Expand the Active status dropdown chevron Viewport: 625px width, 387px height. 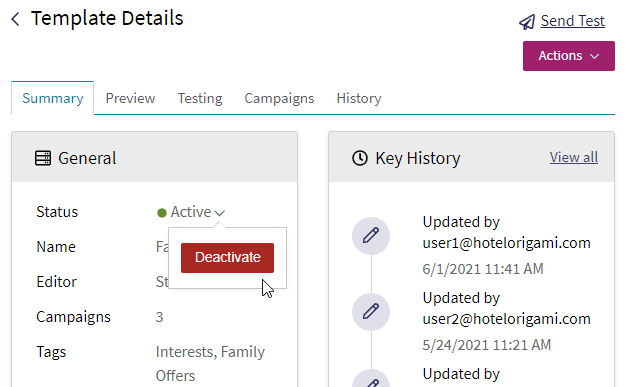tap(220, 213)
